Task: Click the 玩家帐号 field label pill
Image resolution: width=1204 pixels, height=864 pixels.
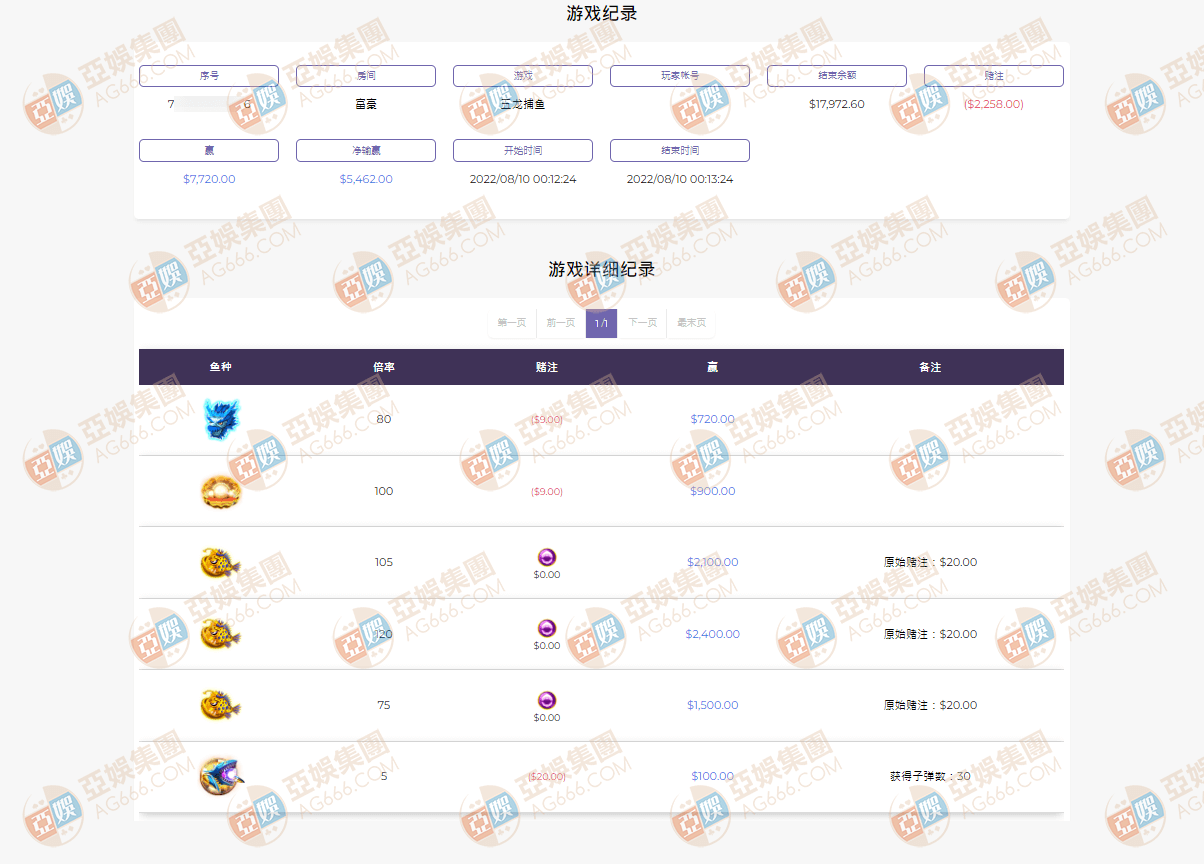Action: (679, 75)
